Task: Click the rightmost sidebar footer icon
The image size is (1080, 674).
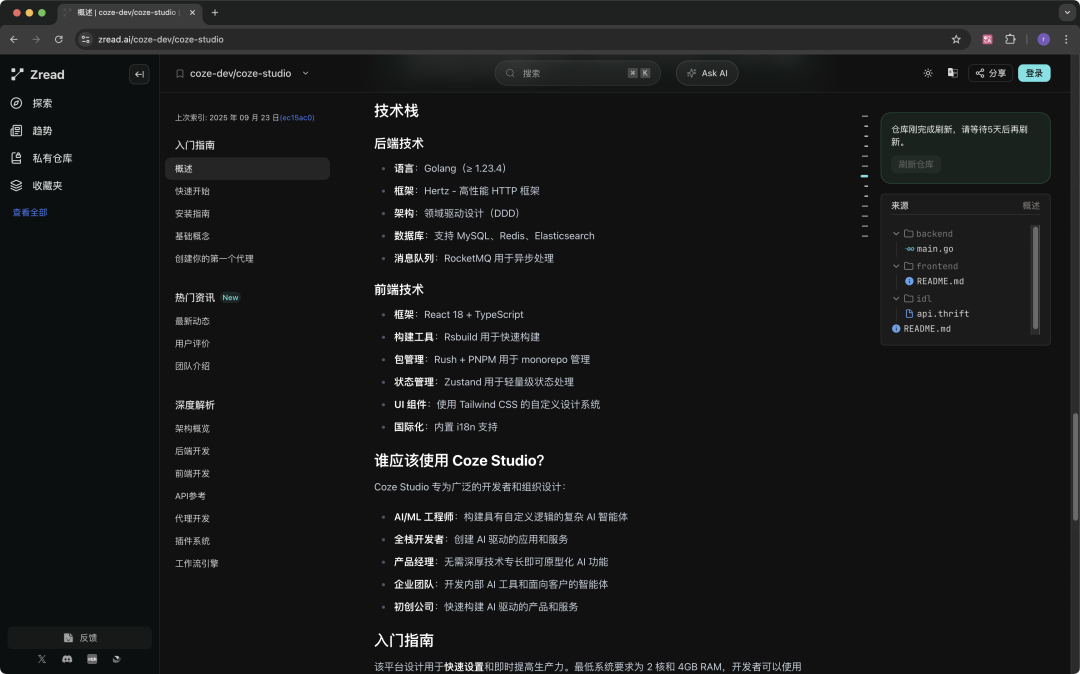Action: (x=116, y=659)
